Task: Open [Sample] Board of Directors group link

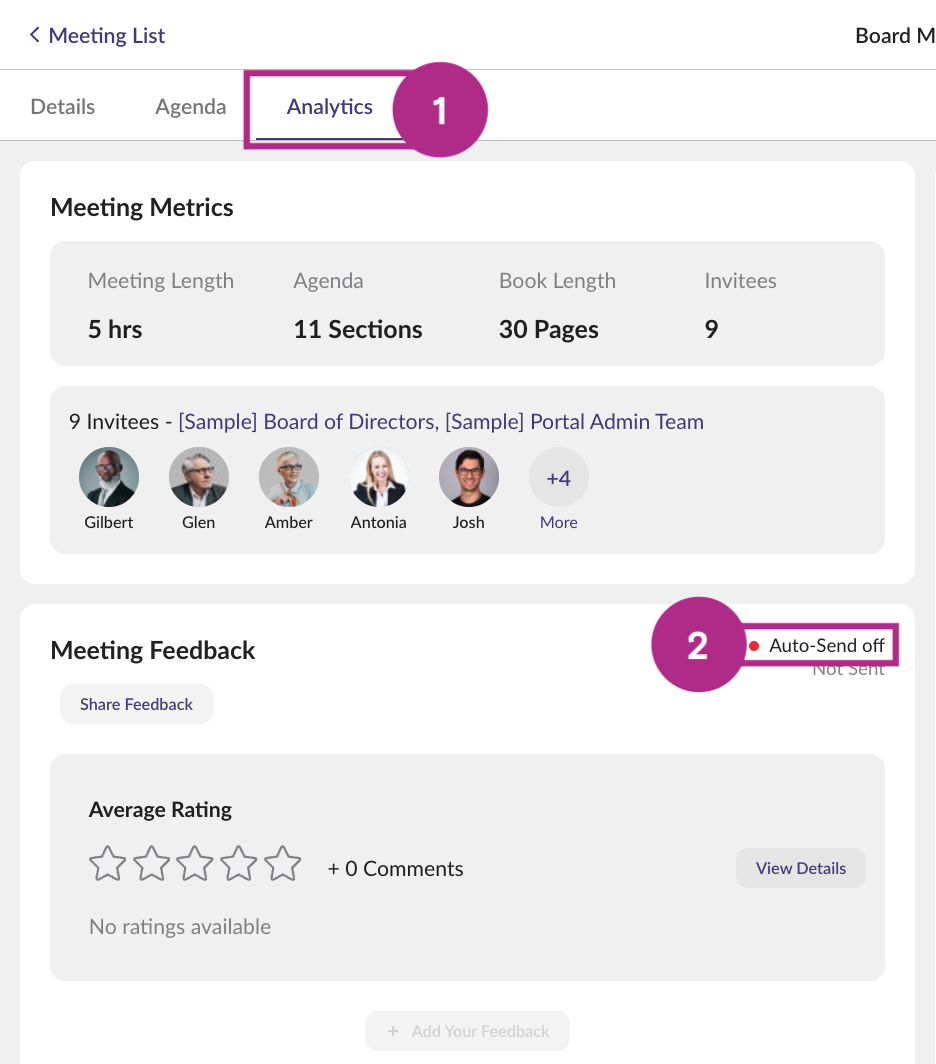Action: click(307, 422)
